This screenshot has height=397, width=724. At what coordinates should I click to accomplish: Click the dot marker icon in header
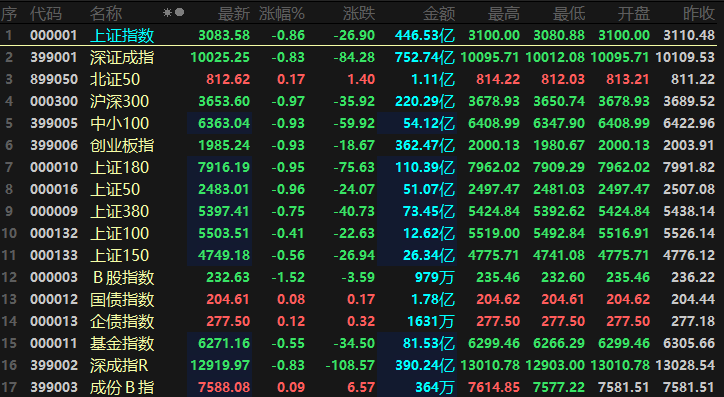(x=180, y=12)
